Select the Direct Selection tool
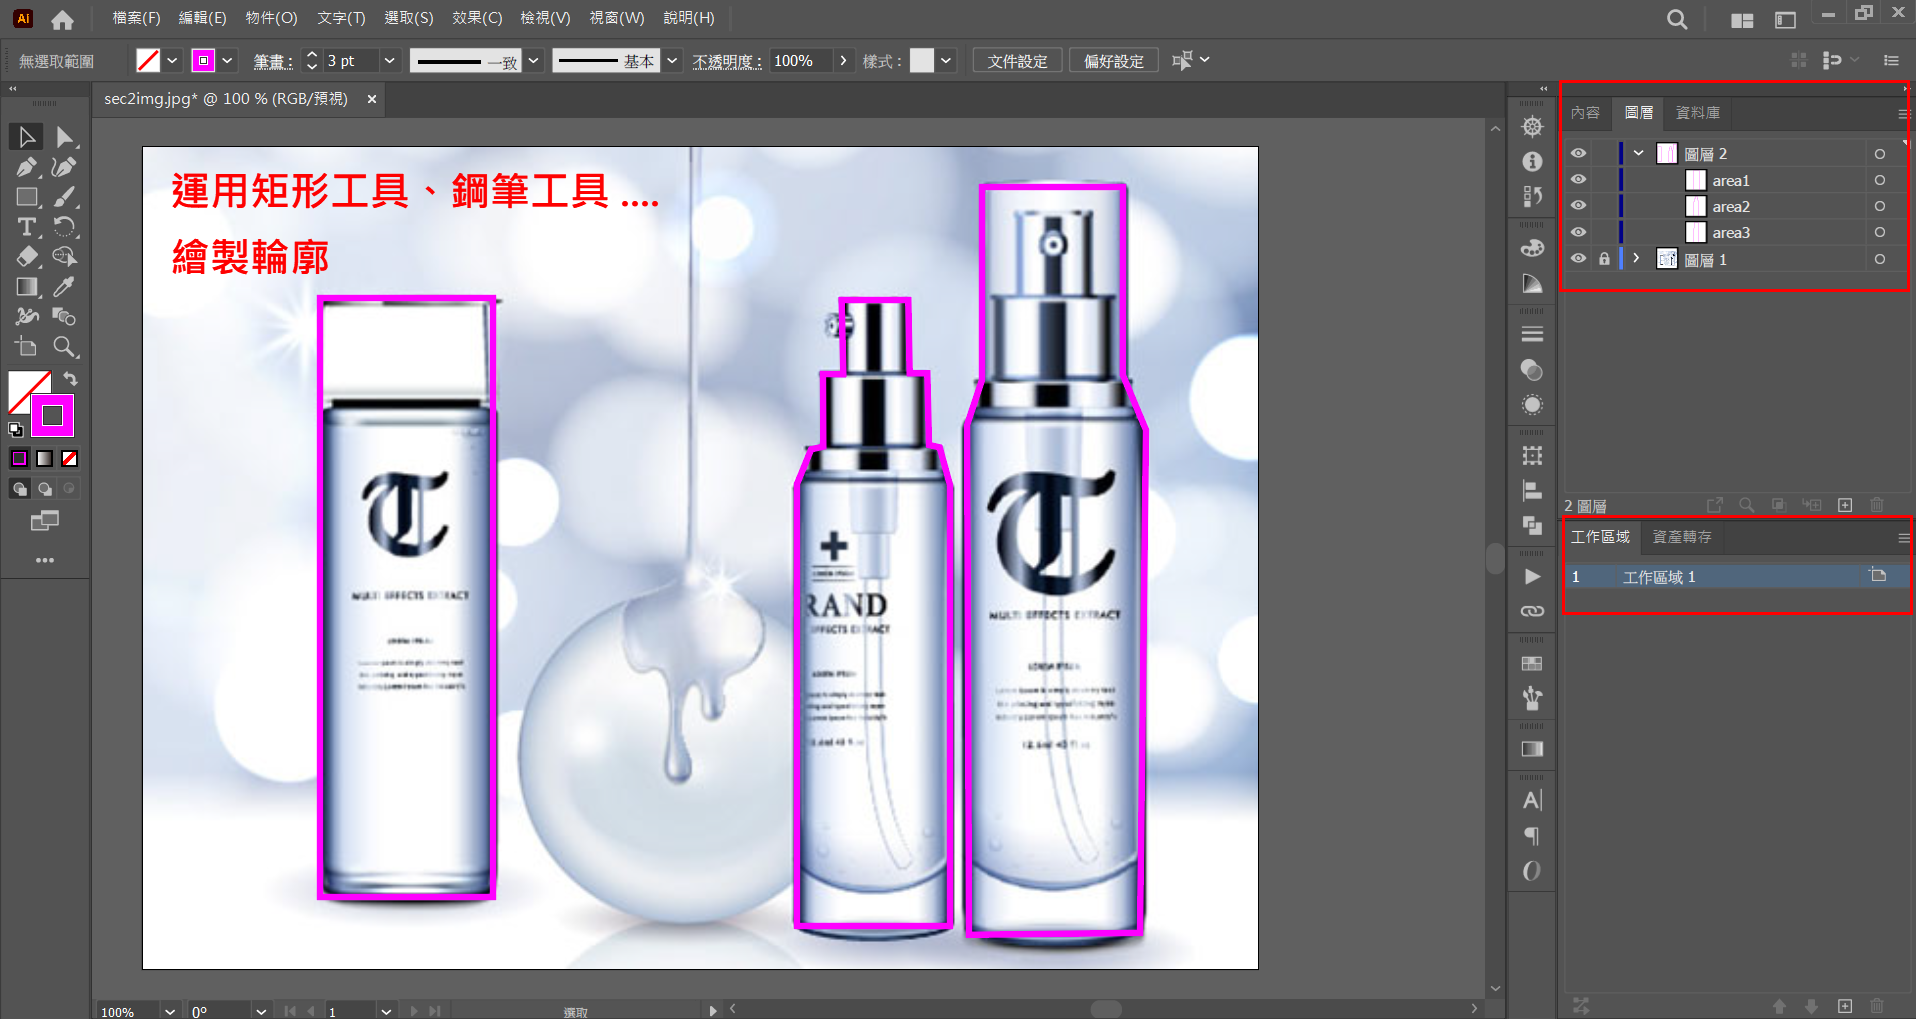Viewport: 1916px width, 1019px height. 64,137
